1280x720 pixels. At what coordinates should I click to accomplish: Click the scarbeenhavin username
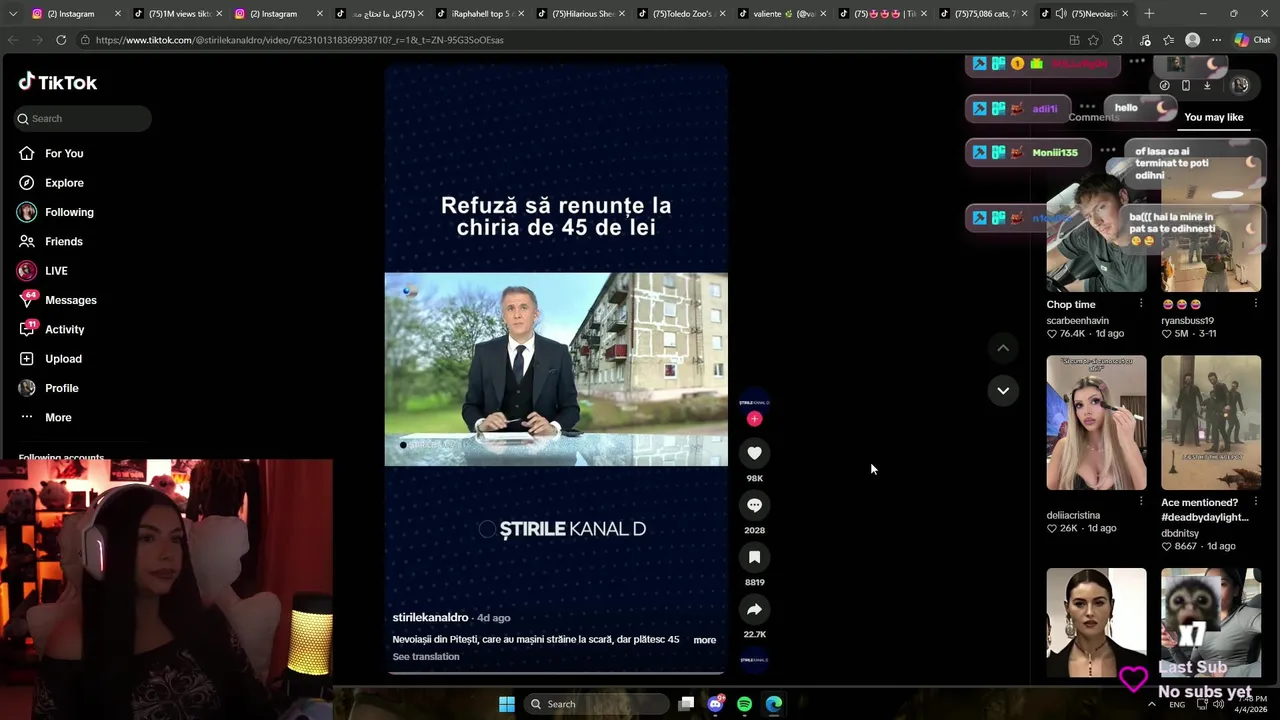pyautogui.click(x=1077, y=321)
